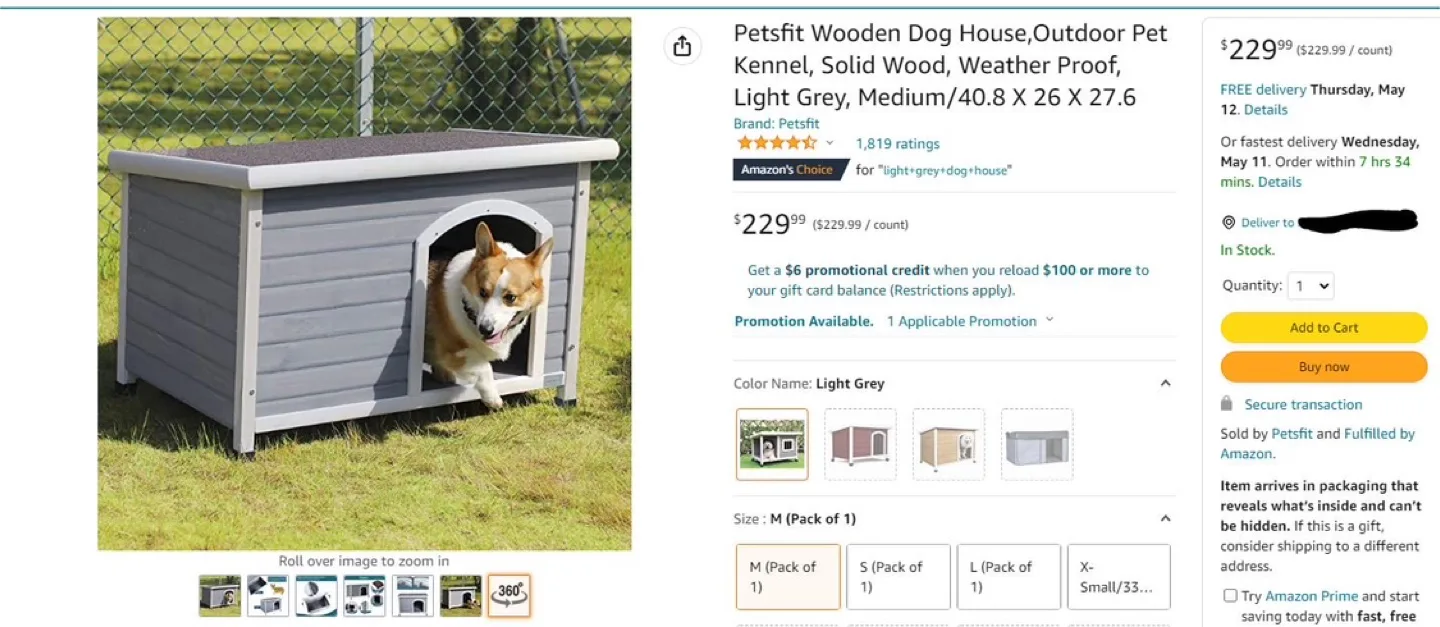Select the M (Pack of 1) size option

pyautogui.click(x=788, y=577)
